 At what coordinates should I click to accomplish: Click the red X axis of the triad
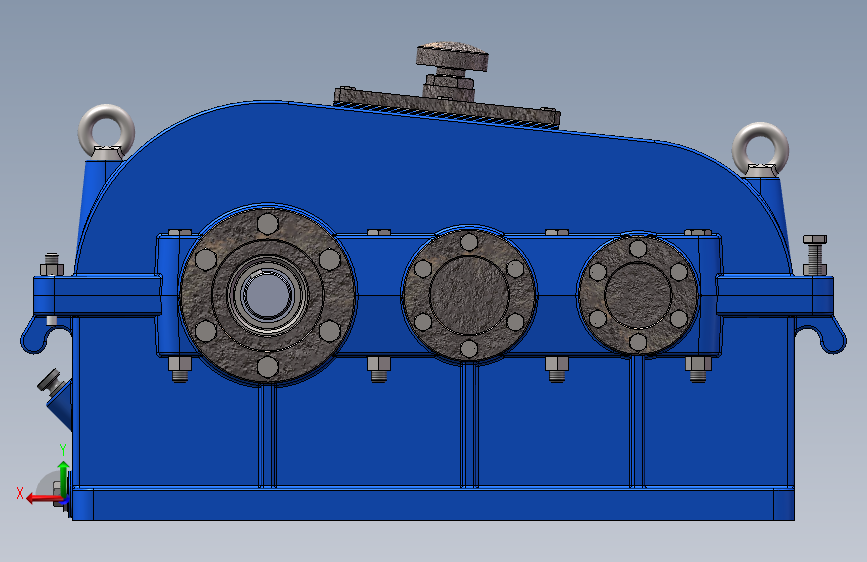pyautogui.click(x=43, y=498)
